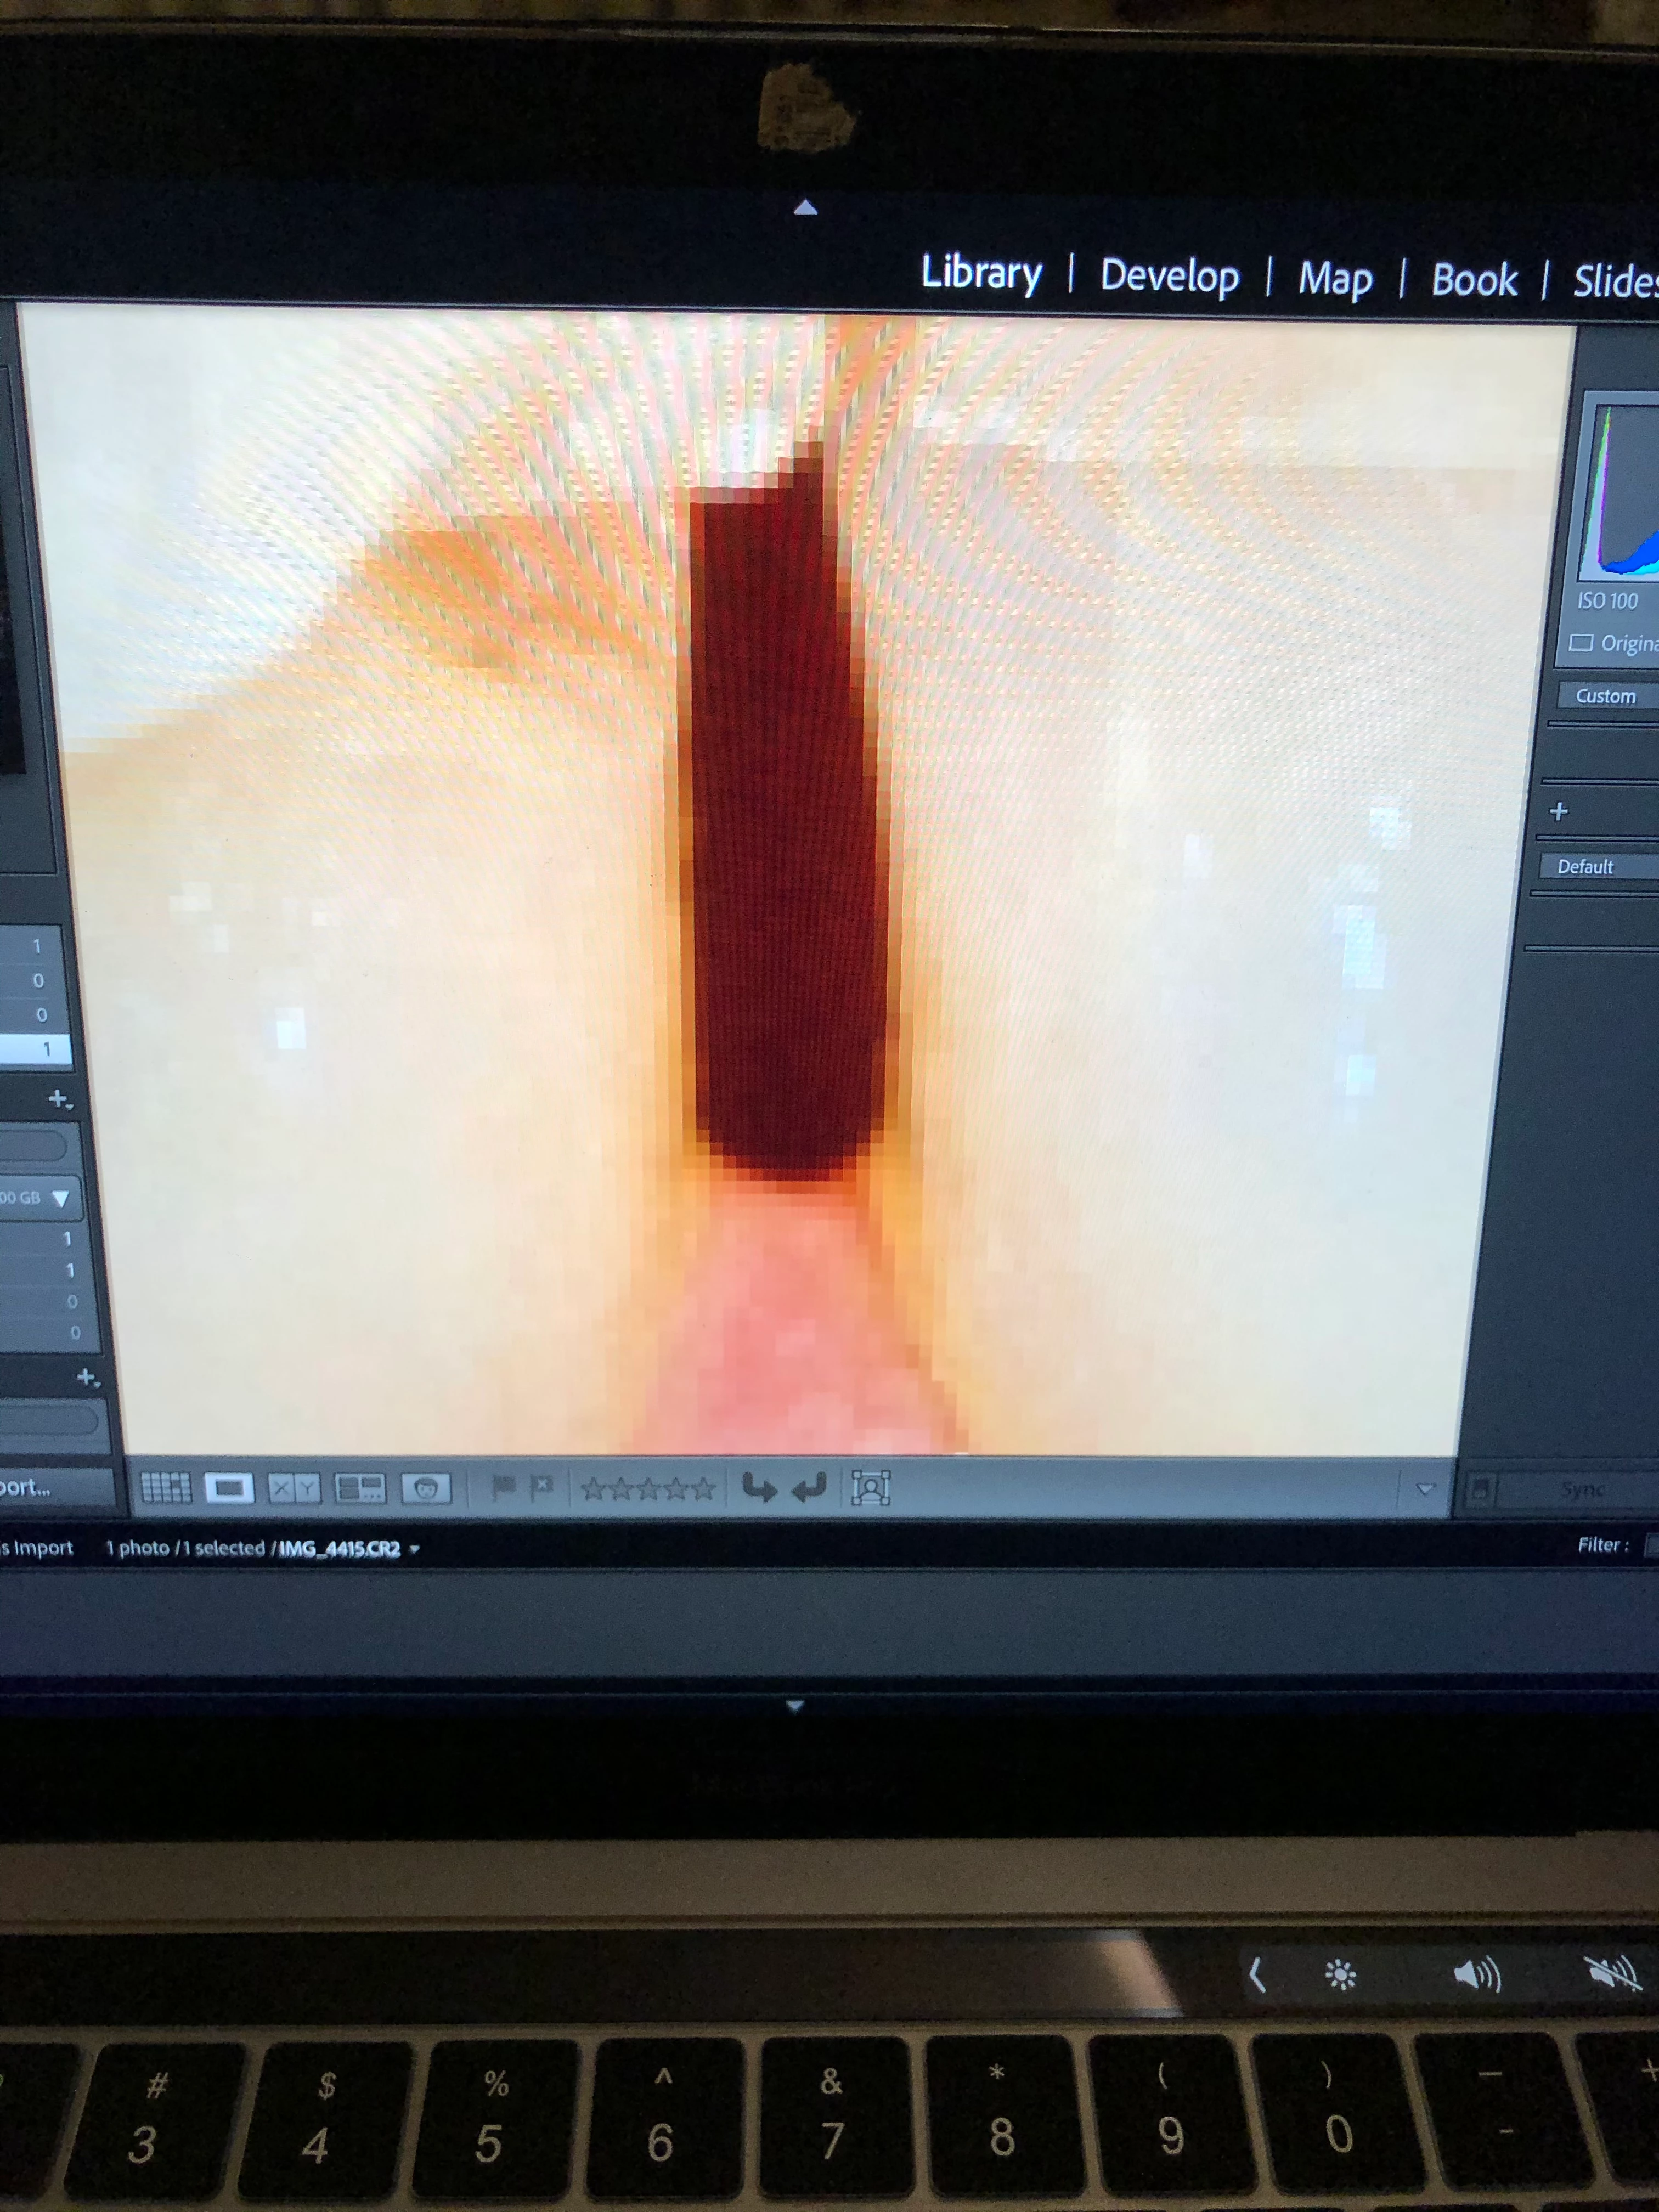Open the Map module
This screenshot has height=2212, width=1659.
[1334, 279]
